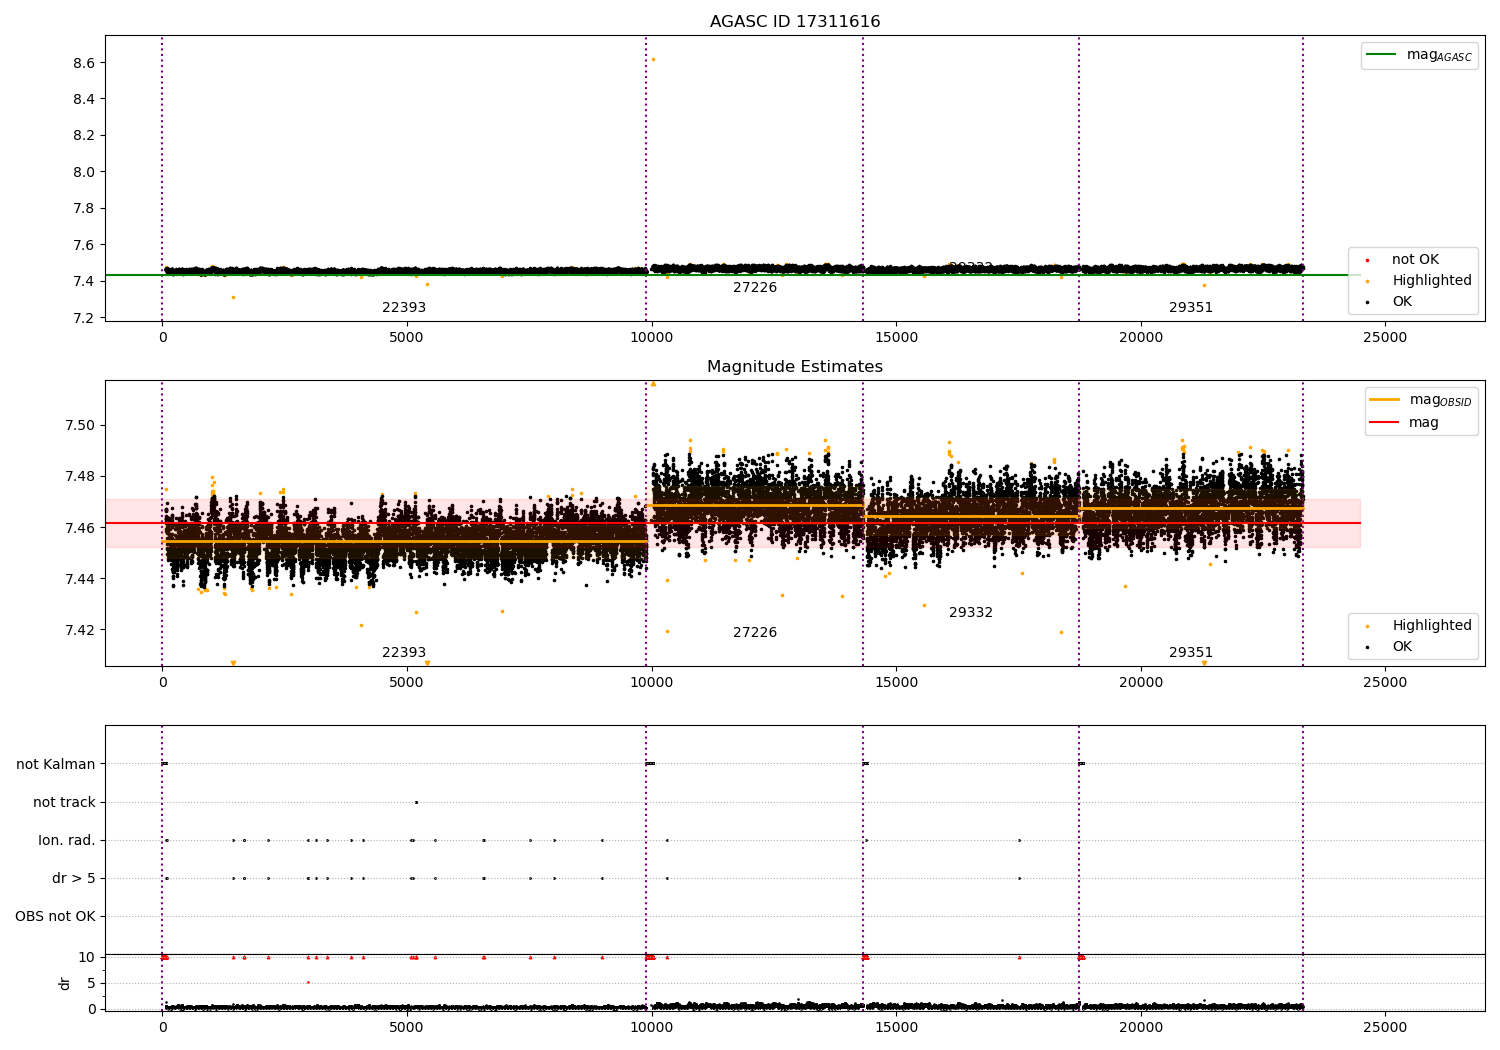Click the 'Ion. rad.' y-axis label
Viewport: 1500px width, 1050px height.
click(67, 841)
